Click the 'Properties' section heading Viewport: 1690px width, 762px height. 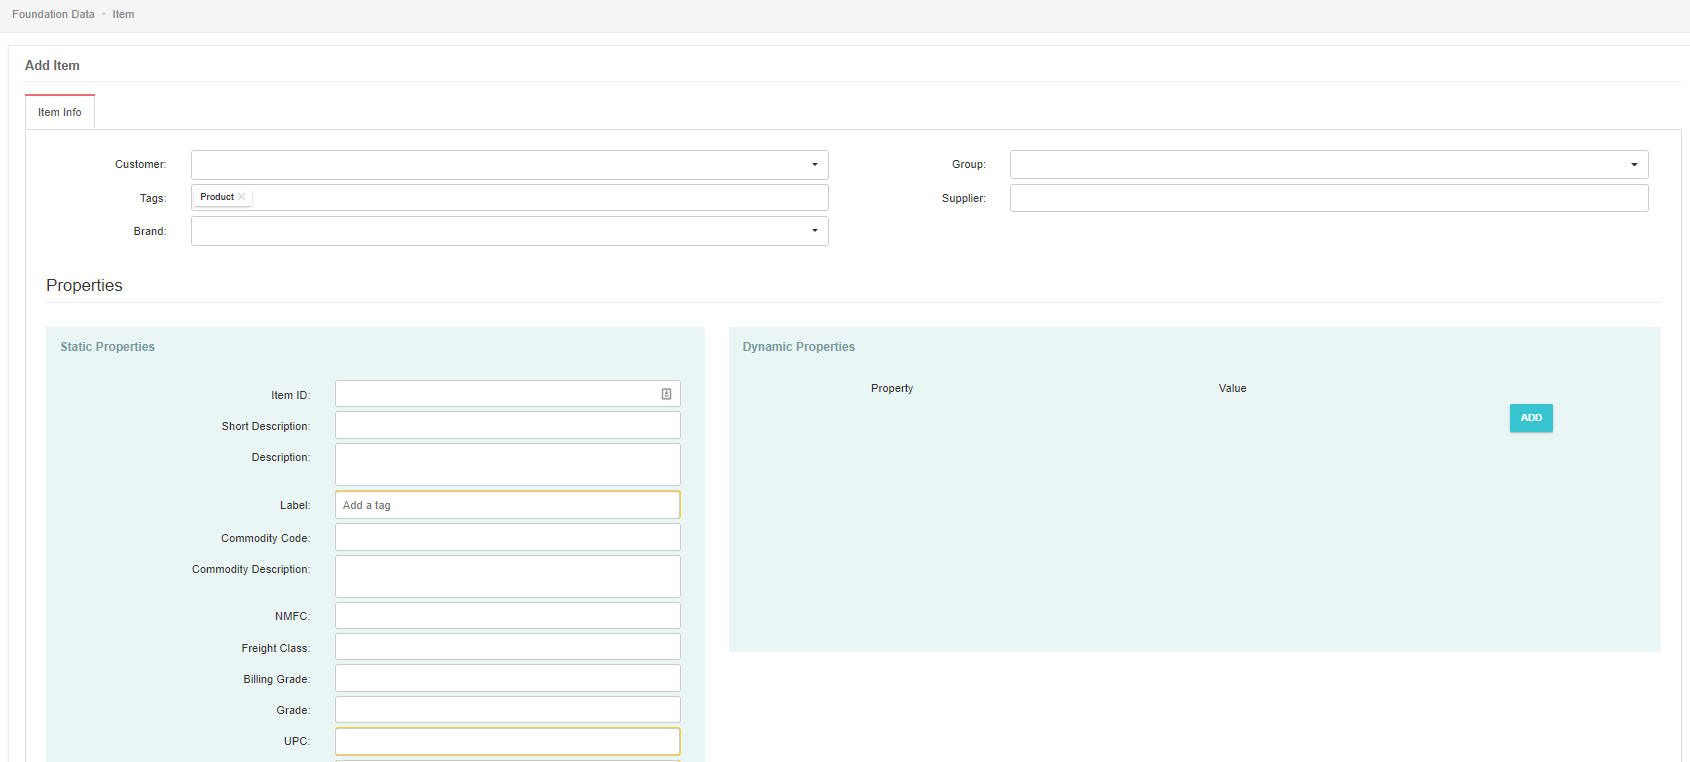point(84,285)
